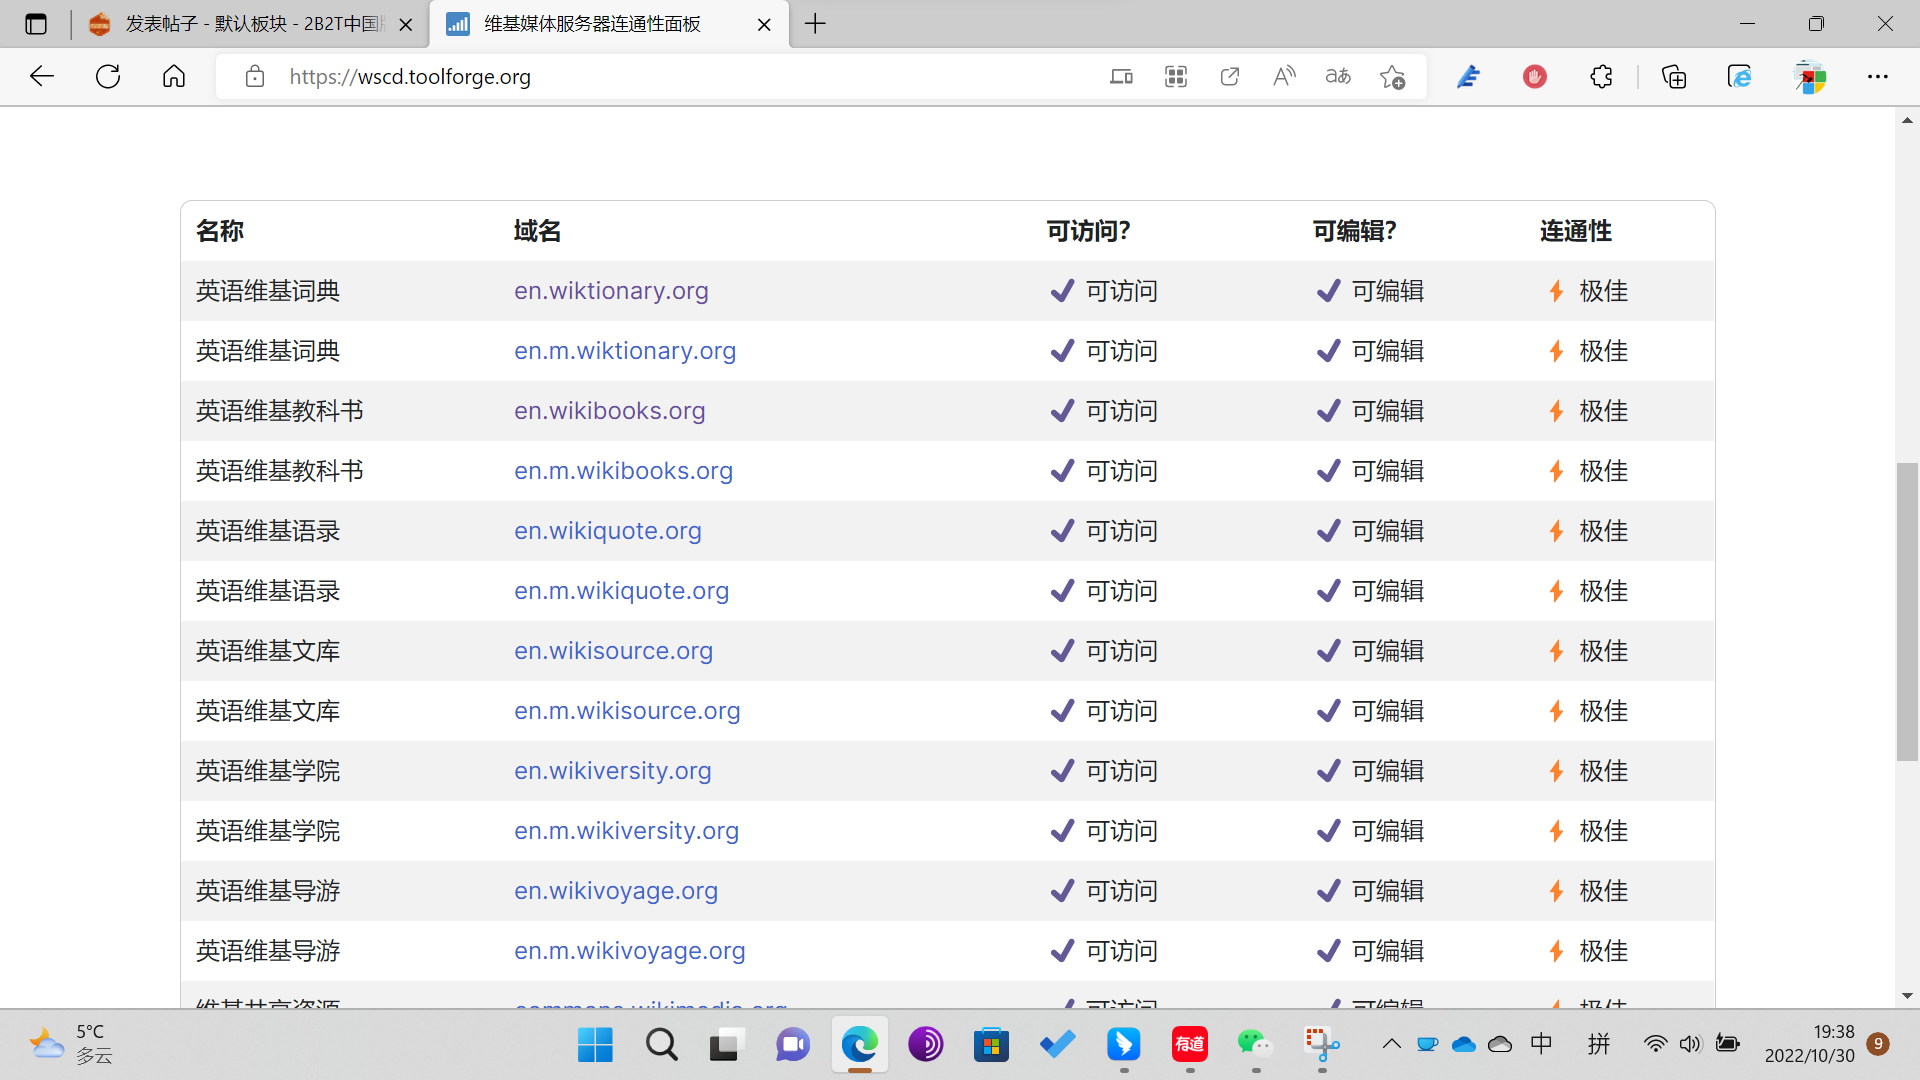The height and width of the screenshot is (1080, 1920).
Task: Open the weather widget showing 5°C
Action: (72, 1044)
